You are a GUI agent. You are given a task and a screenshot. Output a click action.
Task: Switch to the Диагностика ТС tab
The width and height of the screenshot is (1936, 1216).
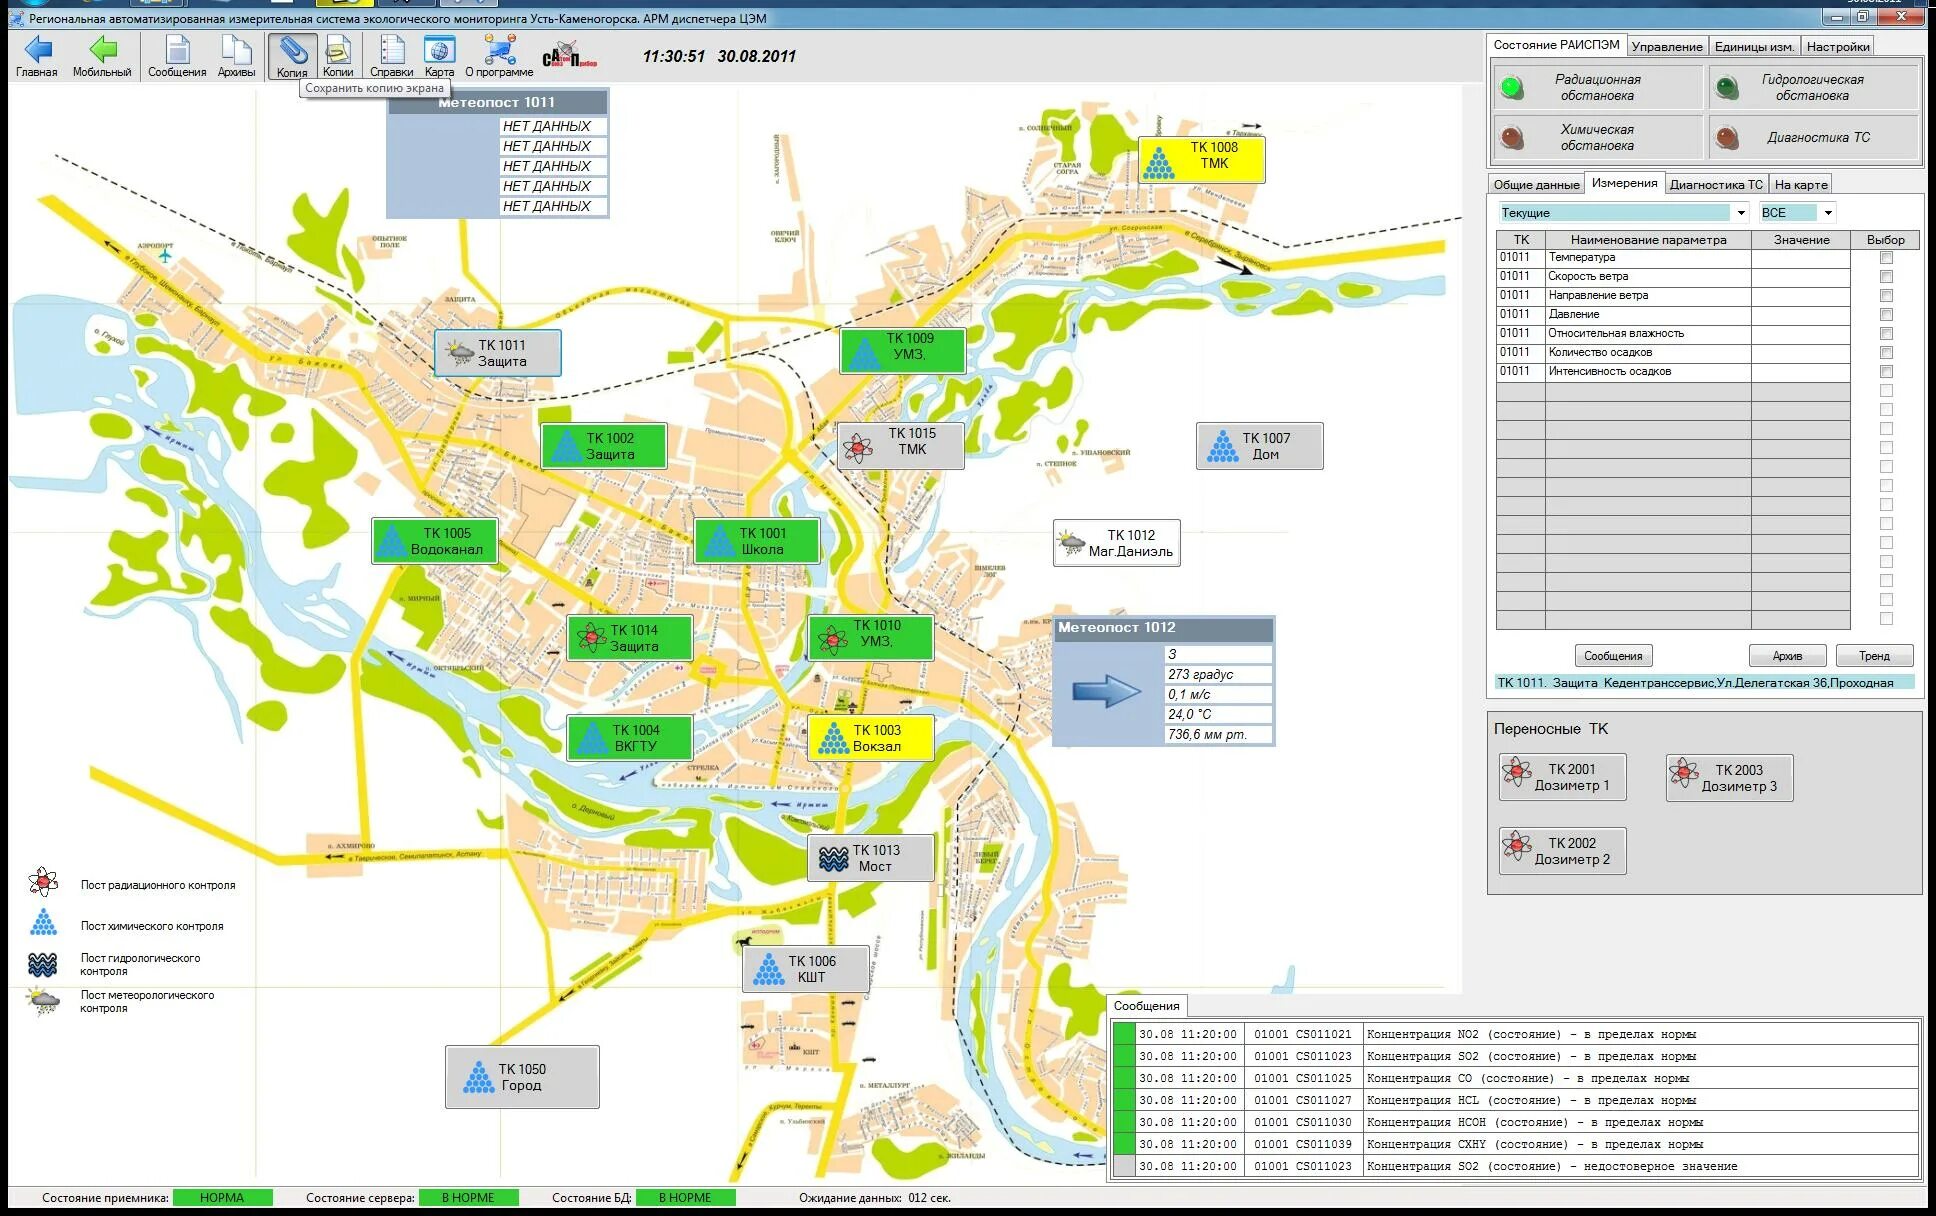tap(1715, 185)
